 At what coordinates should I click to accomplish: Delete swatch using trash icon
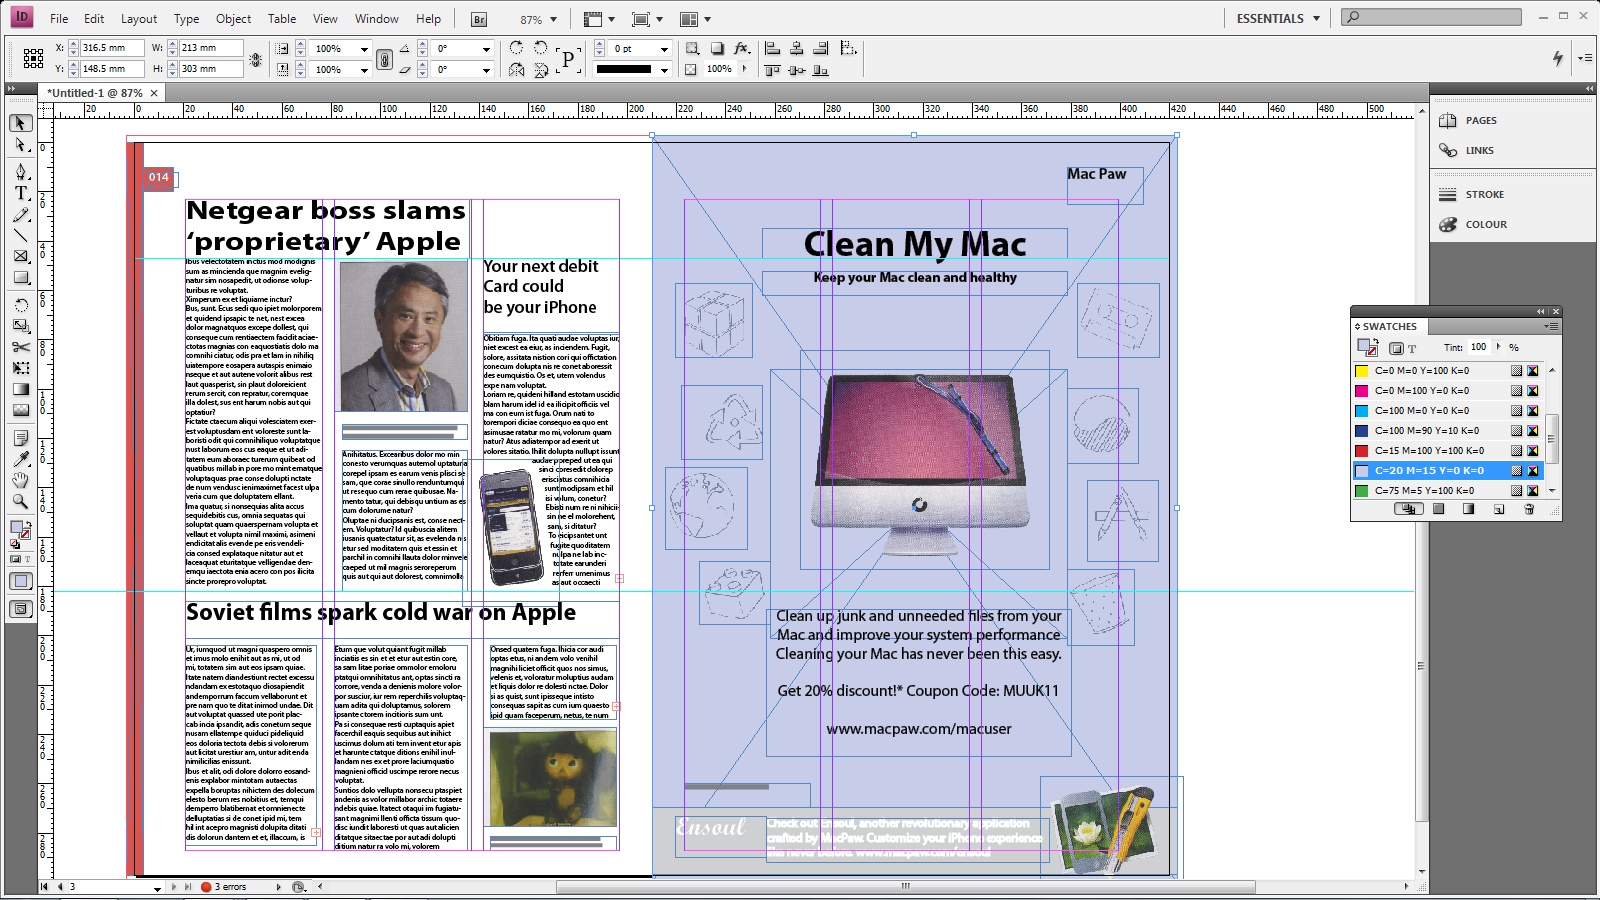1529,508
